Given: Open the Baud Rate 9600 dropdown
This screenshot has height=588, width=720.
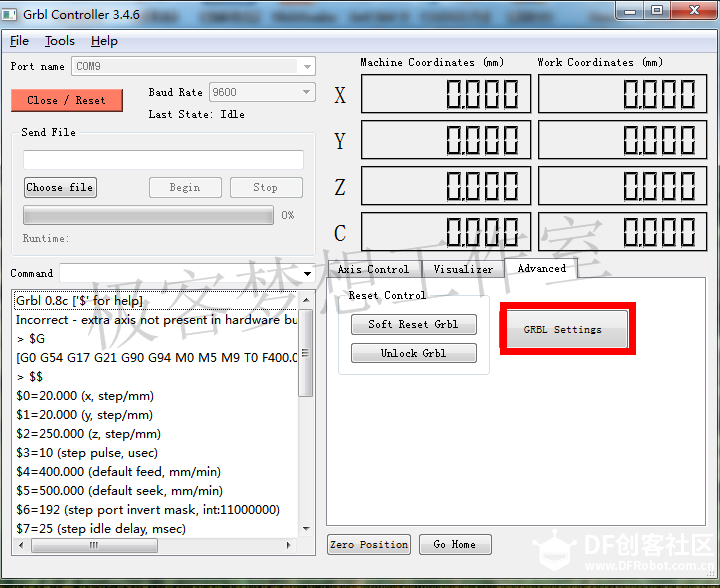Looking at the screenshot, I should coord(306,92).
